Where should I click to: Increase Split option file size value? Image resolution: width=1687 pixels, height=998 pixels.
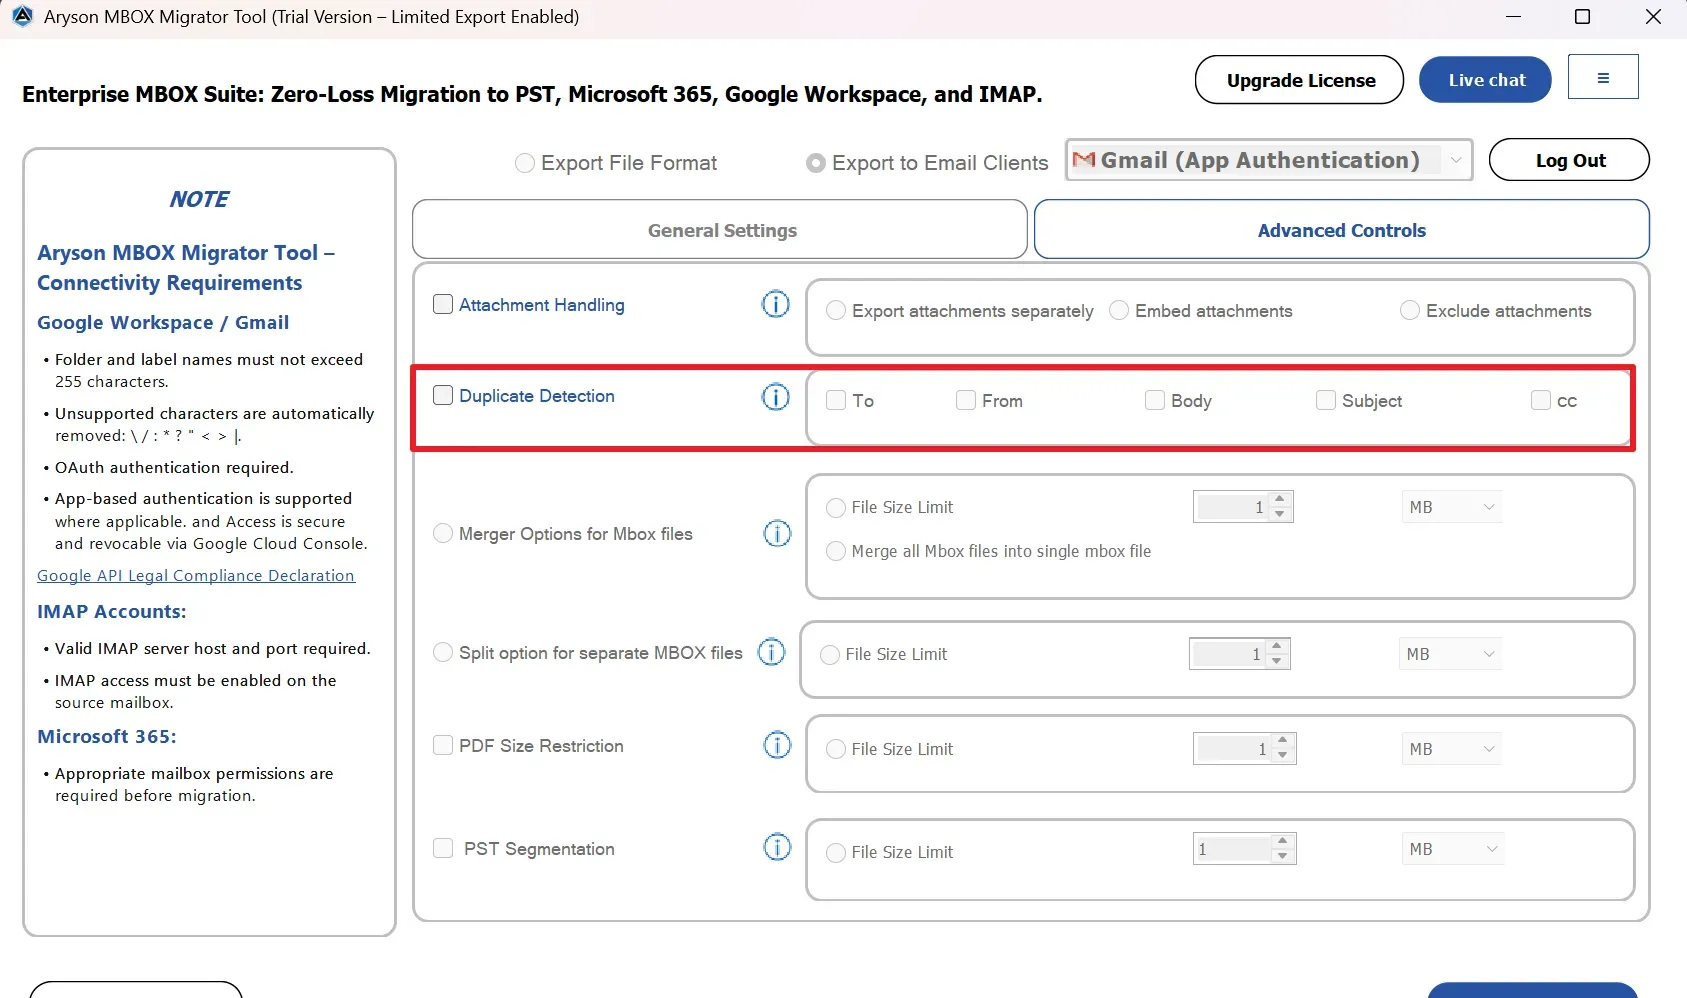pyautogui.click(x=1277, y=646)
